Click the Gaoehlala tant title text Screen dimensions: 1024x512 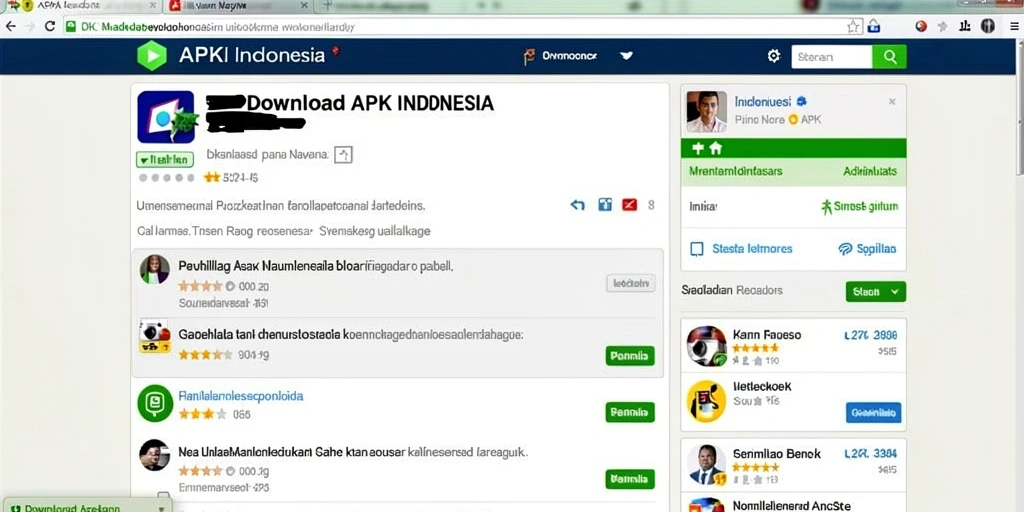(350, 334)
